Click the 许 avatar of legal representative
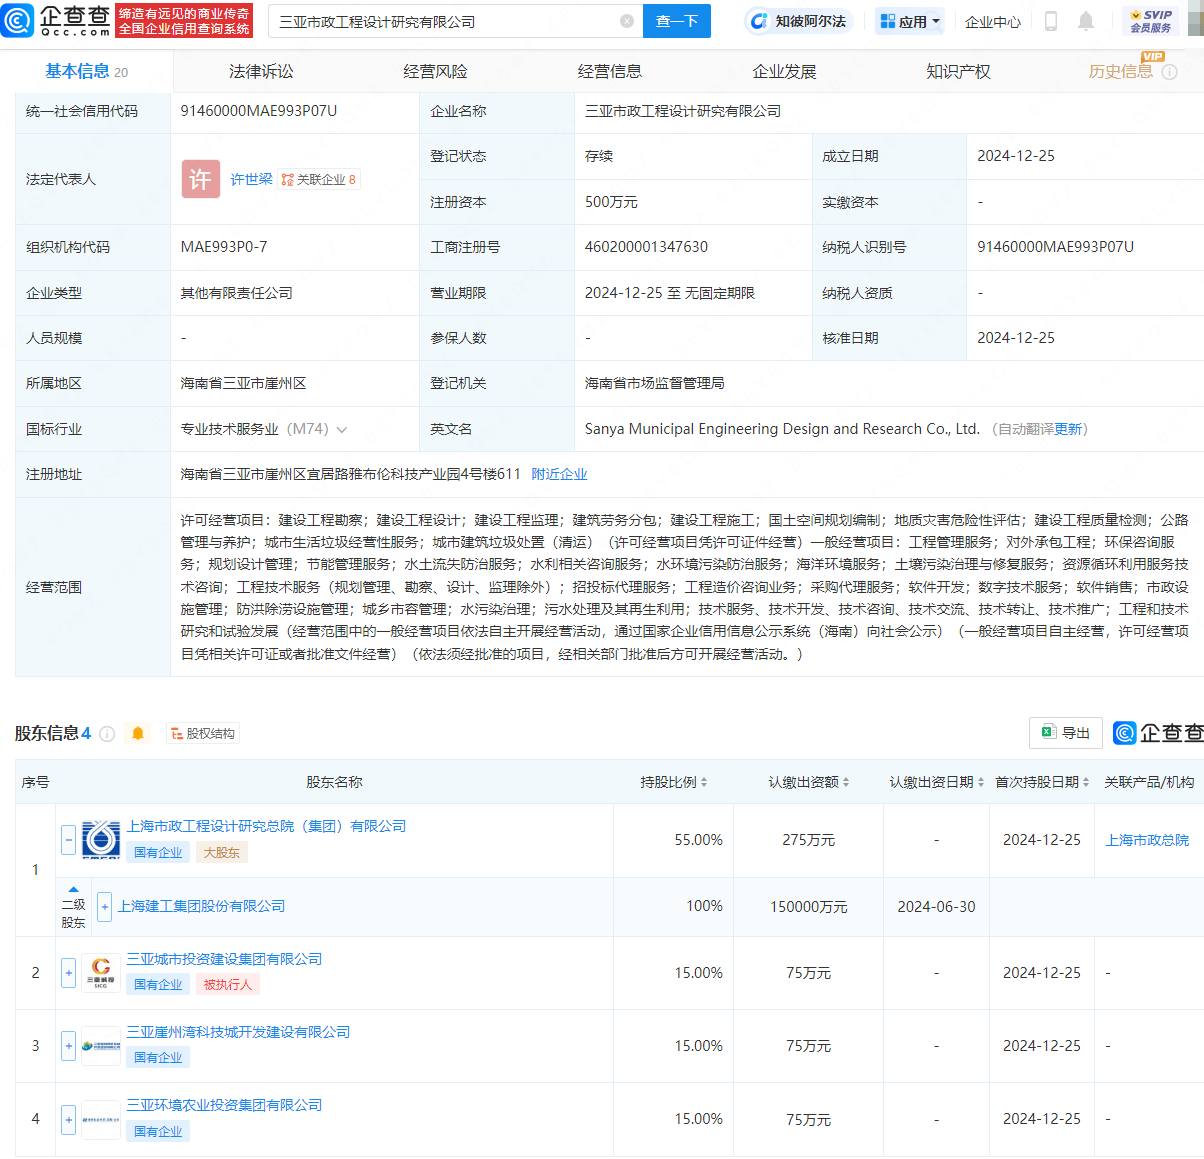Viewport: 1204px width, 1159px height. (200, 179)
